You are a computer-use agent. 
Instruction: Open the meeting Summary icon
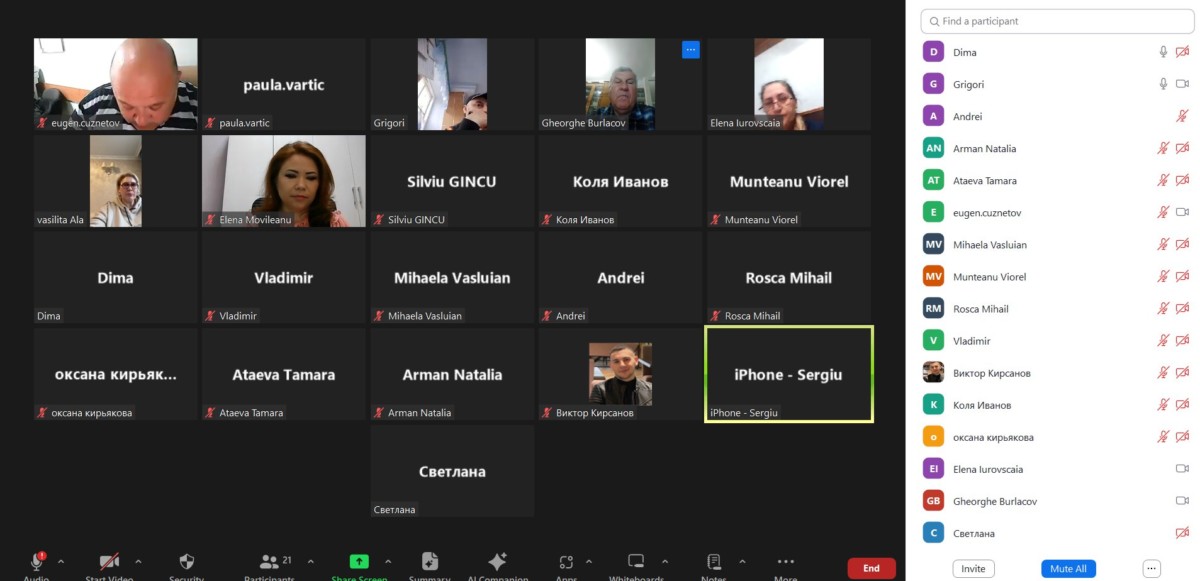coord(429,561)
